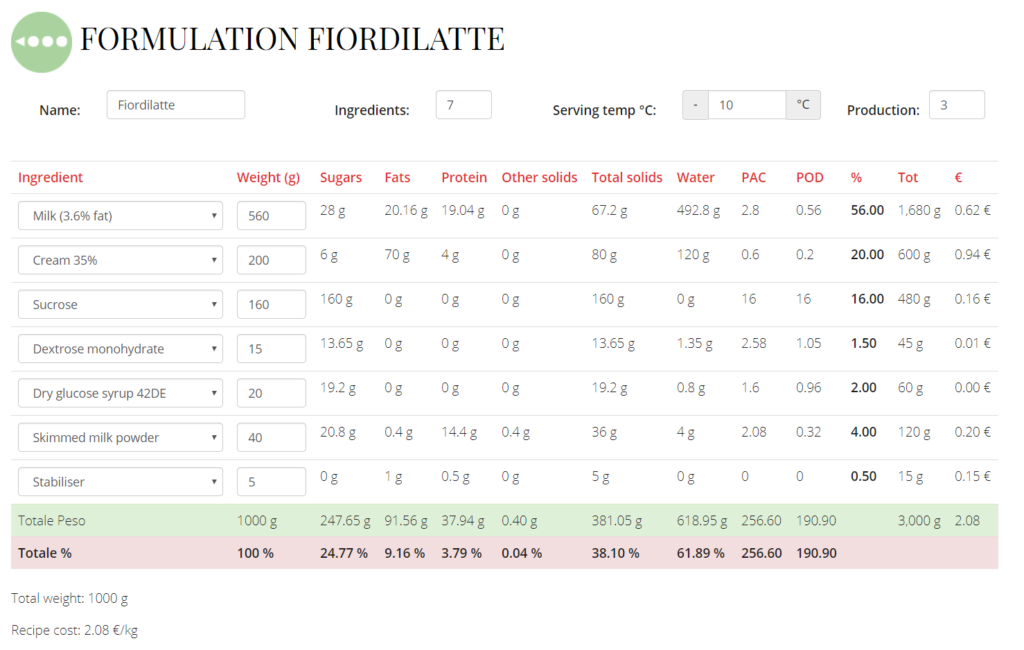
Task: Click the 190.90 POD in Totale % row
Action: [816, 553]
